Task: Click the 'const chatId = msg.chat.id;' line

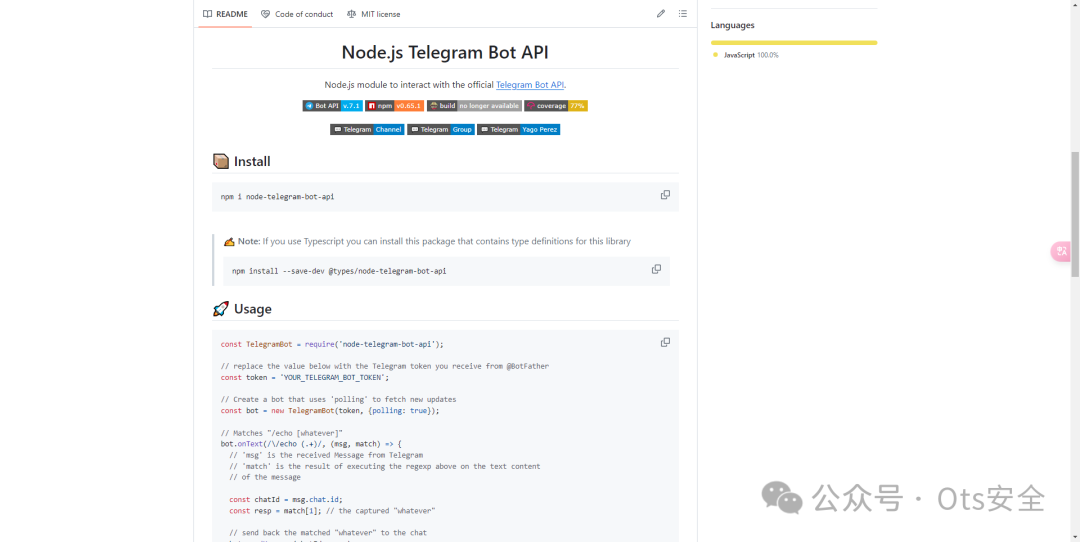Action: 286,499
